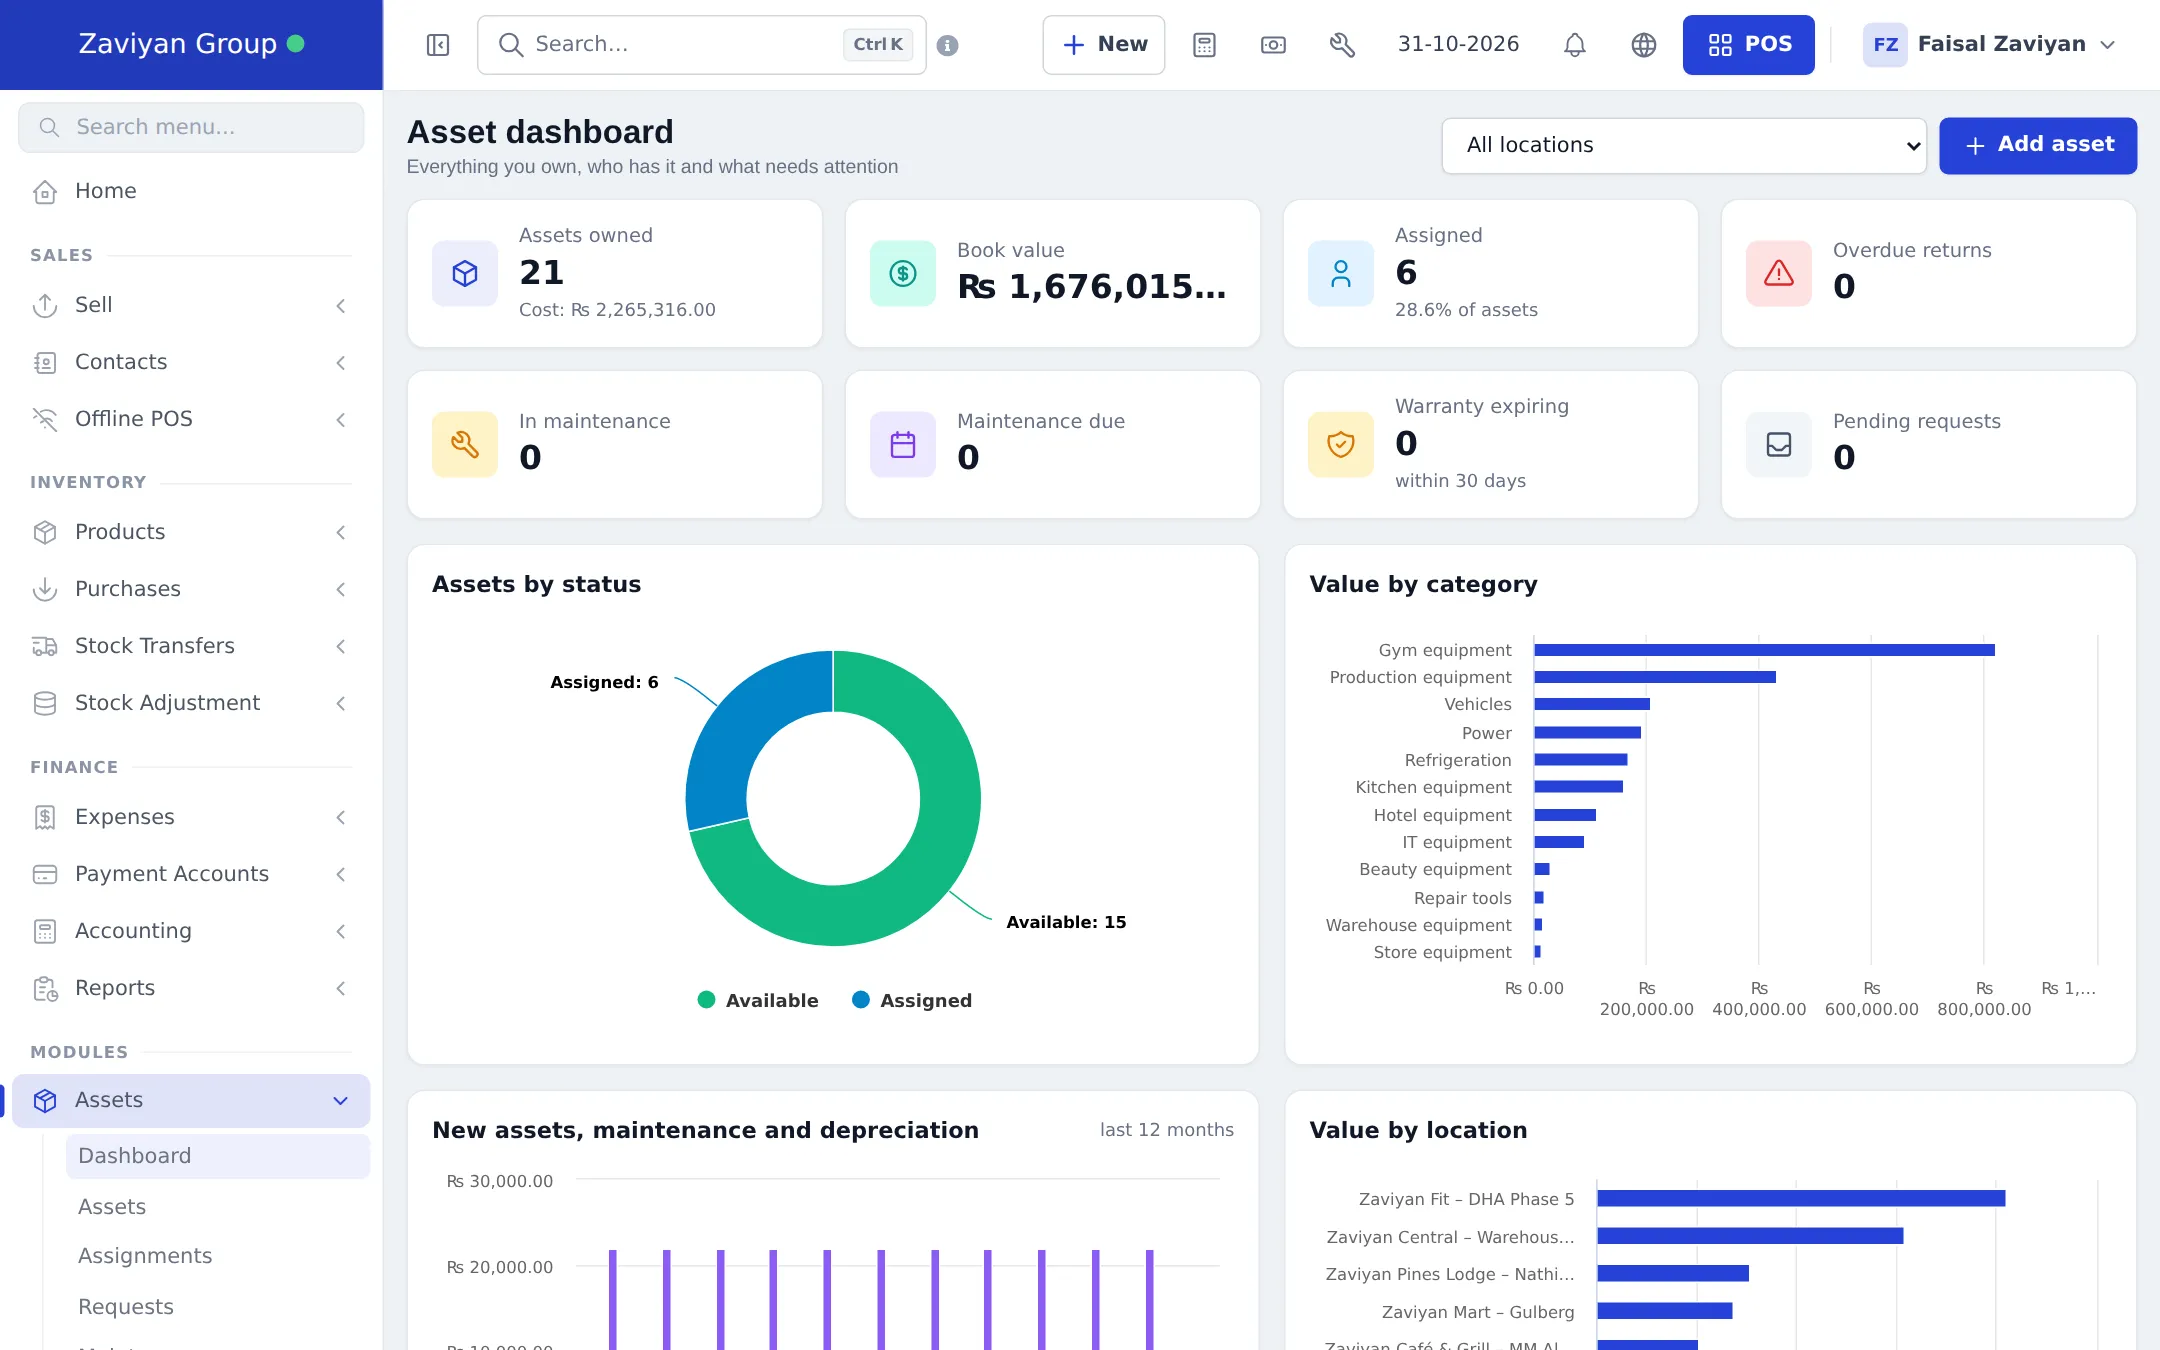Click the cash register icon in the top bar
2160x1350 pixels.
tap(1273, 45)
